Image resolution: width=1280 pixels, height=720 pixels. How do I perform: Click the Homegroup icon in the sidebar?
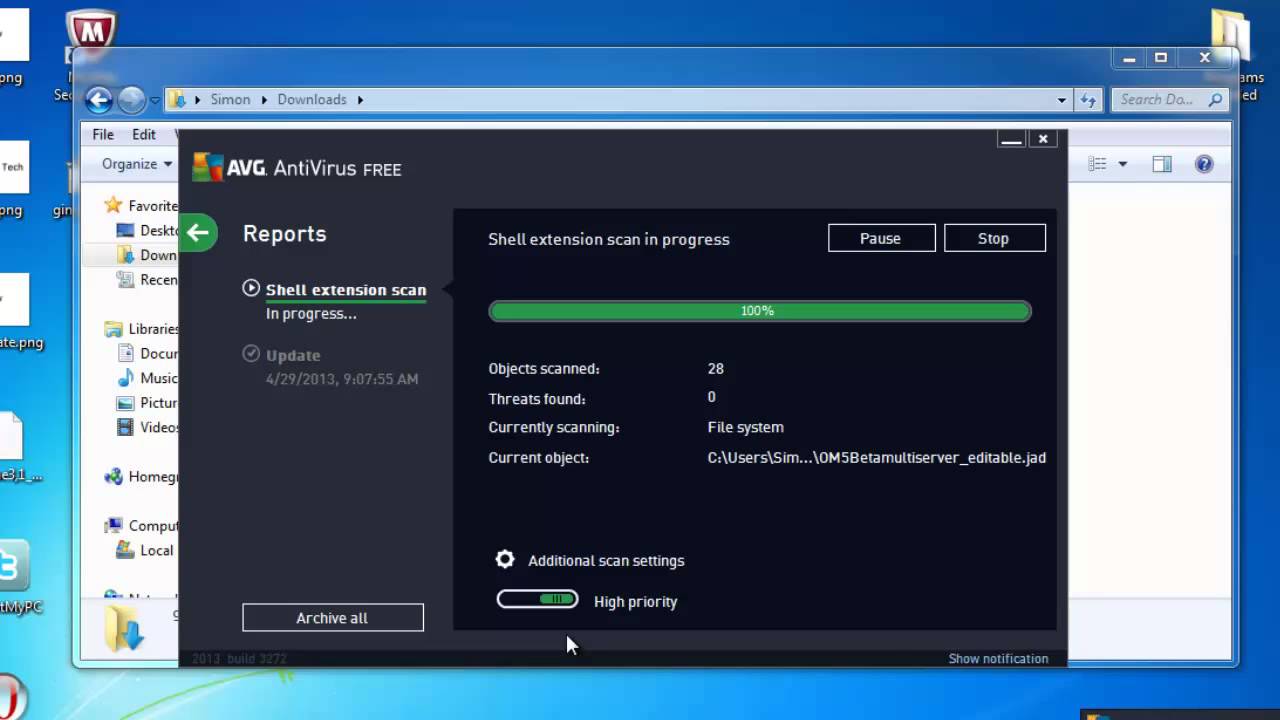point(113,476)
